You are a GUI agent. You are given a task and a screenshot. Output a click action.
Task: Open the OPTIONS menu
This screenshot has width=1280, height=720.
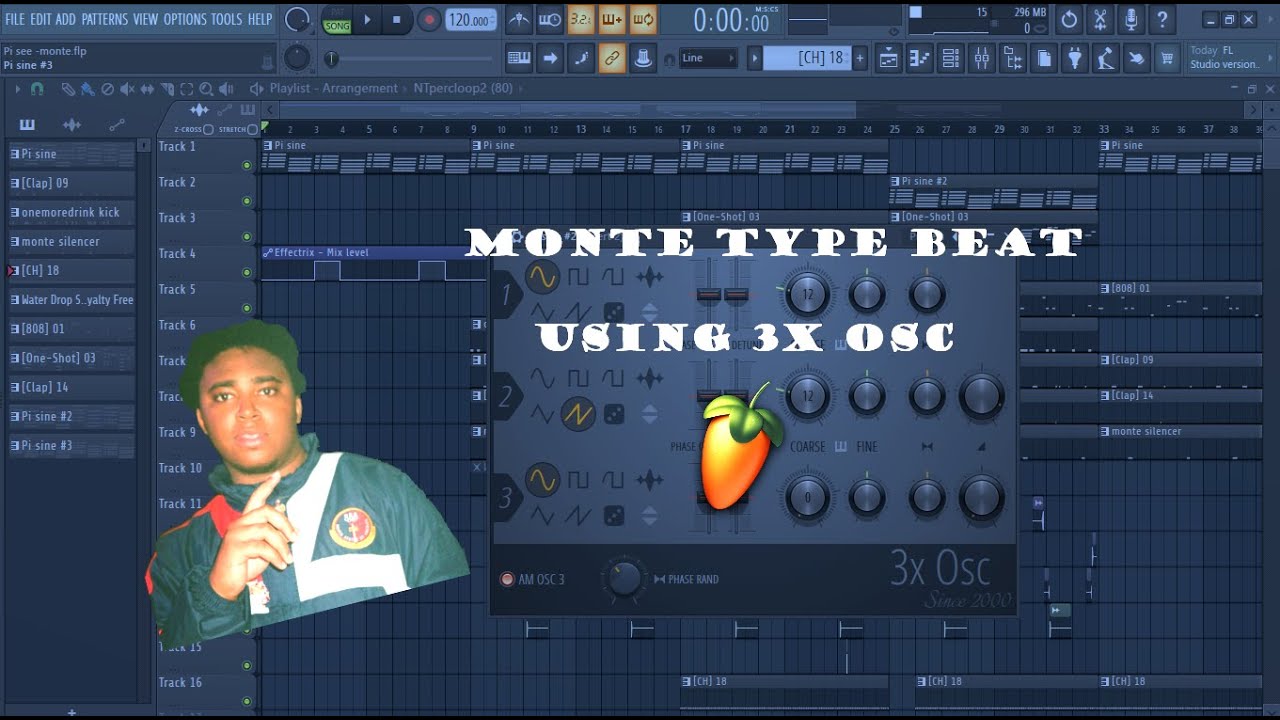(x=185, y=19)
